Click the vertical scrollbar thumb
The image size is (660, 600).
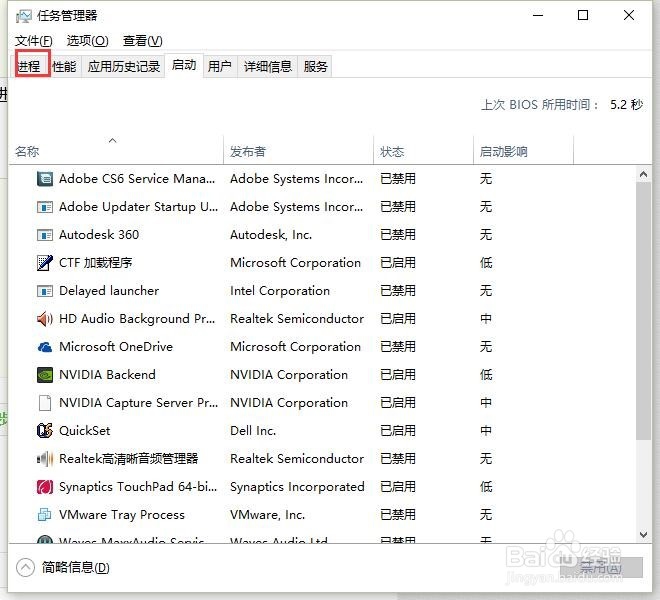[x=643, y=311]
